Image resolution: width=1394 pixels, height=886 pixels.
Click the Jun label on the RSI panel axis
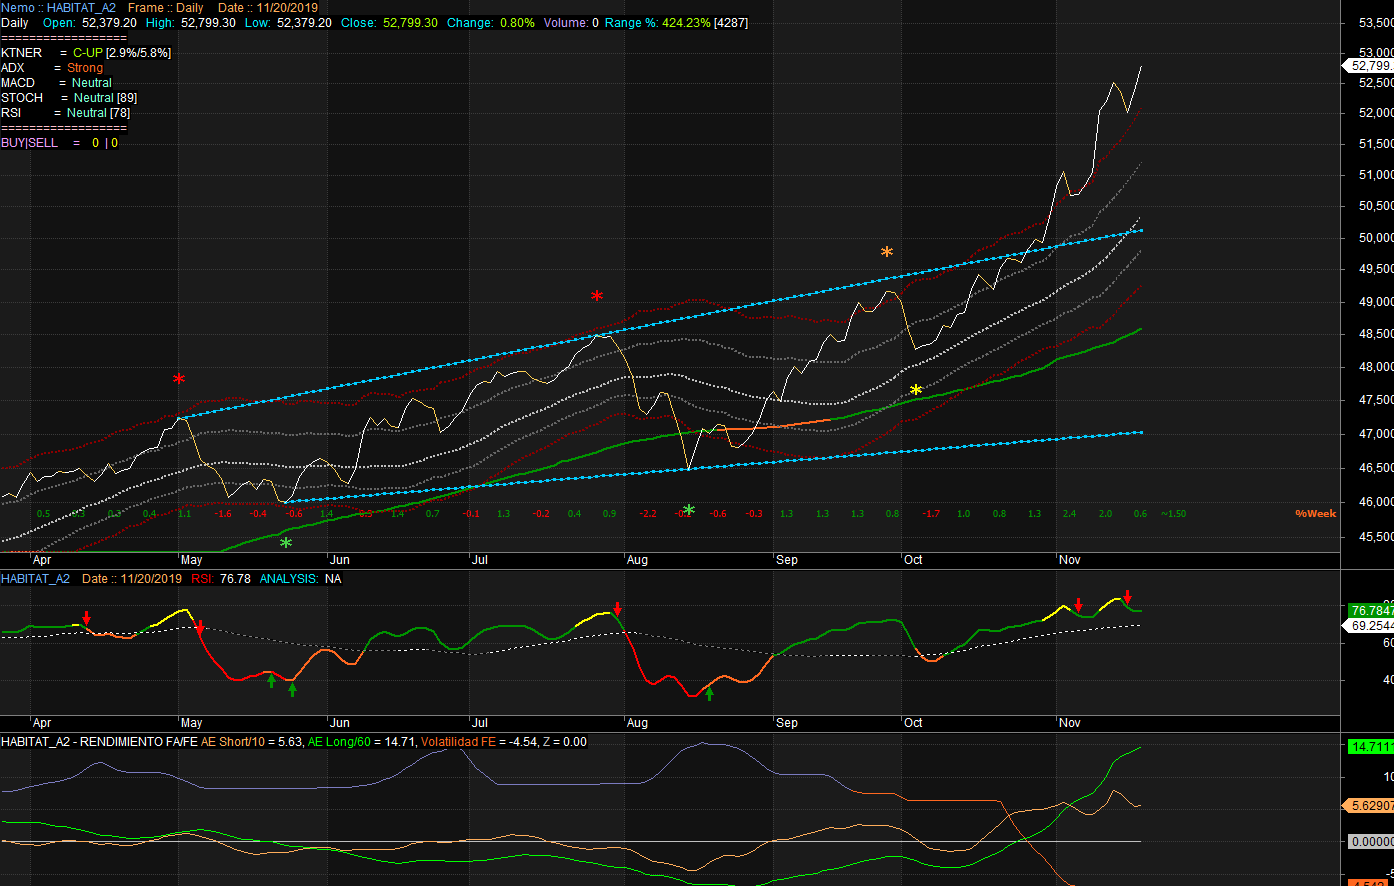pos(340,722)
